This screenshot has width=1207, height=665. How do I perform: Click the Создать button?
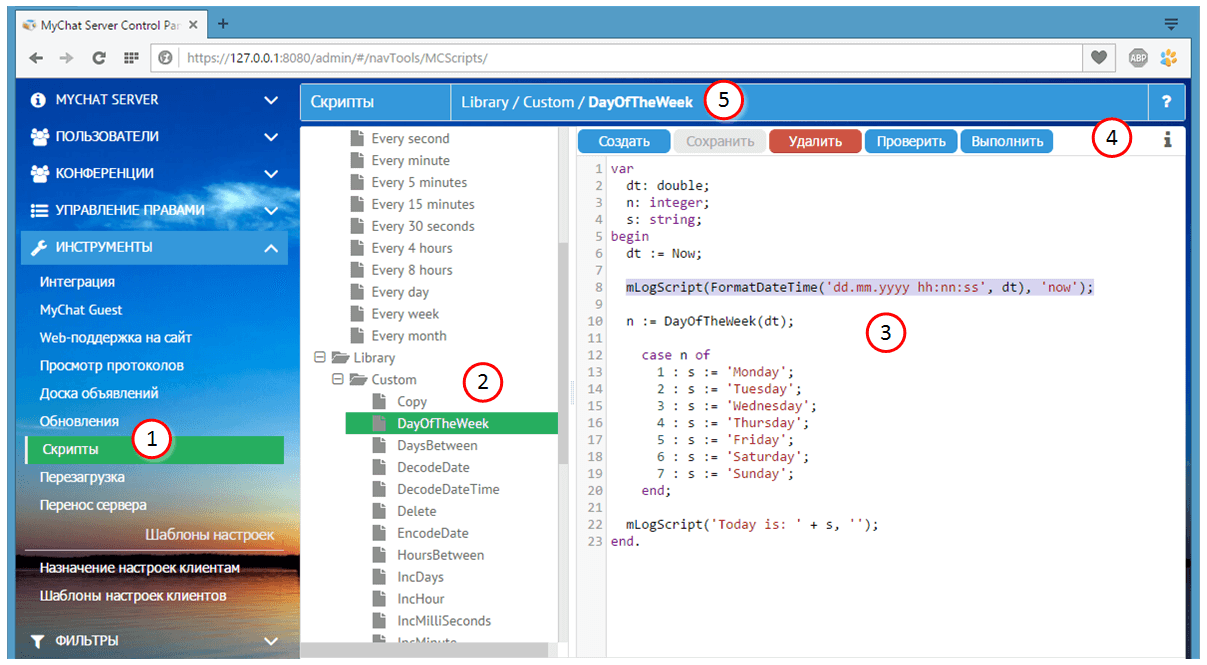tap(624, 141)
